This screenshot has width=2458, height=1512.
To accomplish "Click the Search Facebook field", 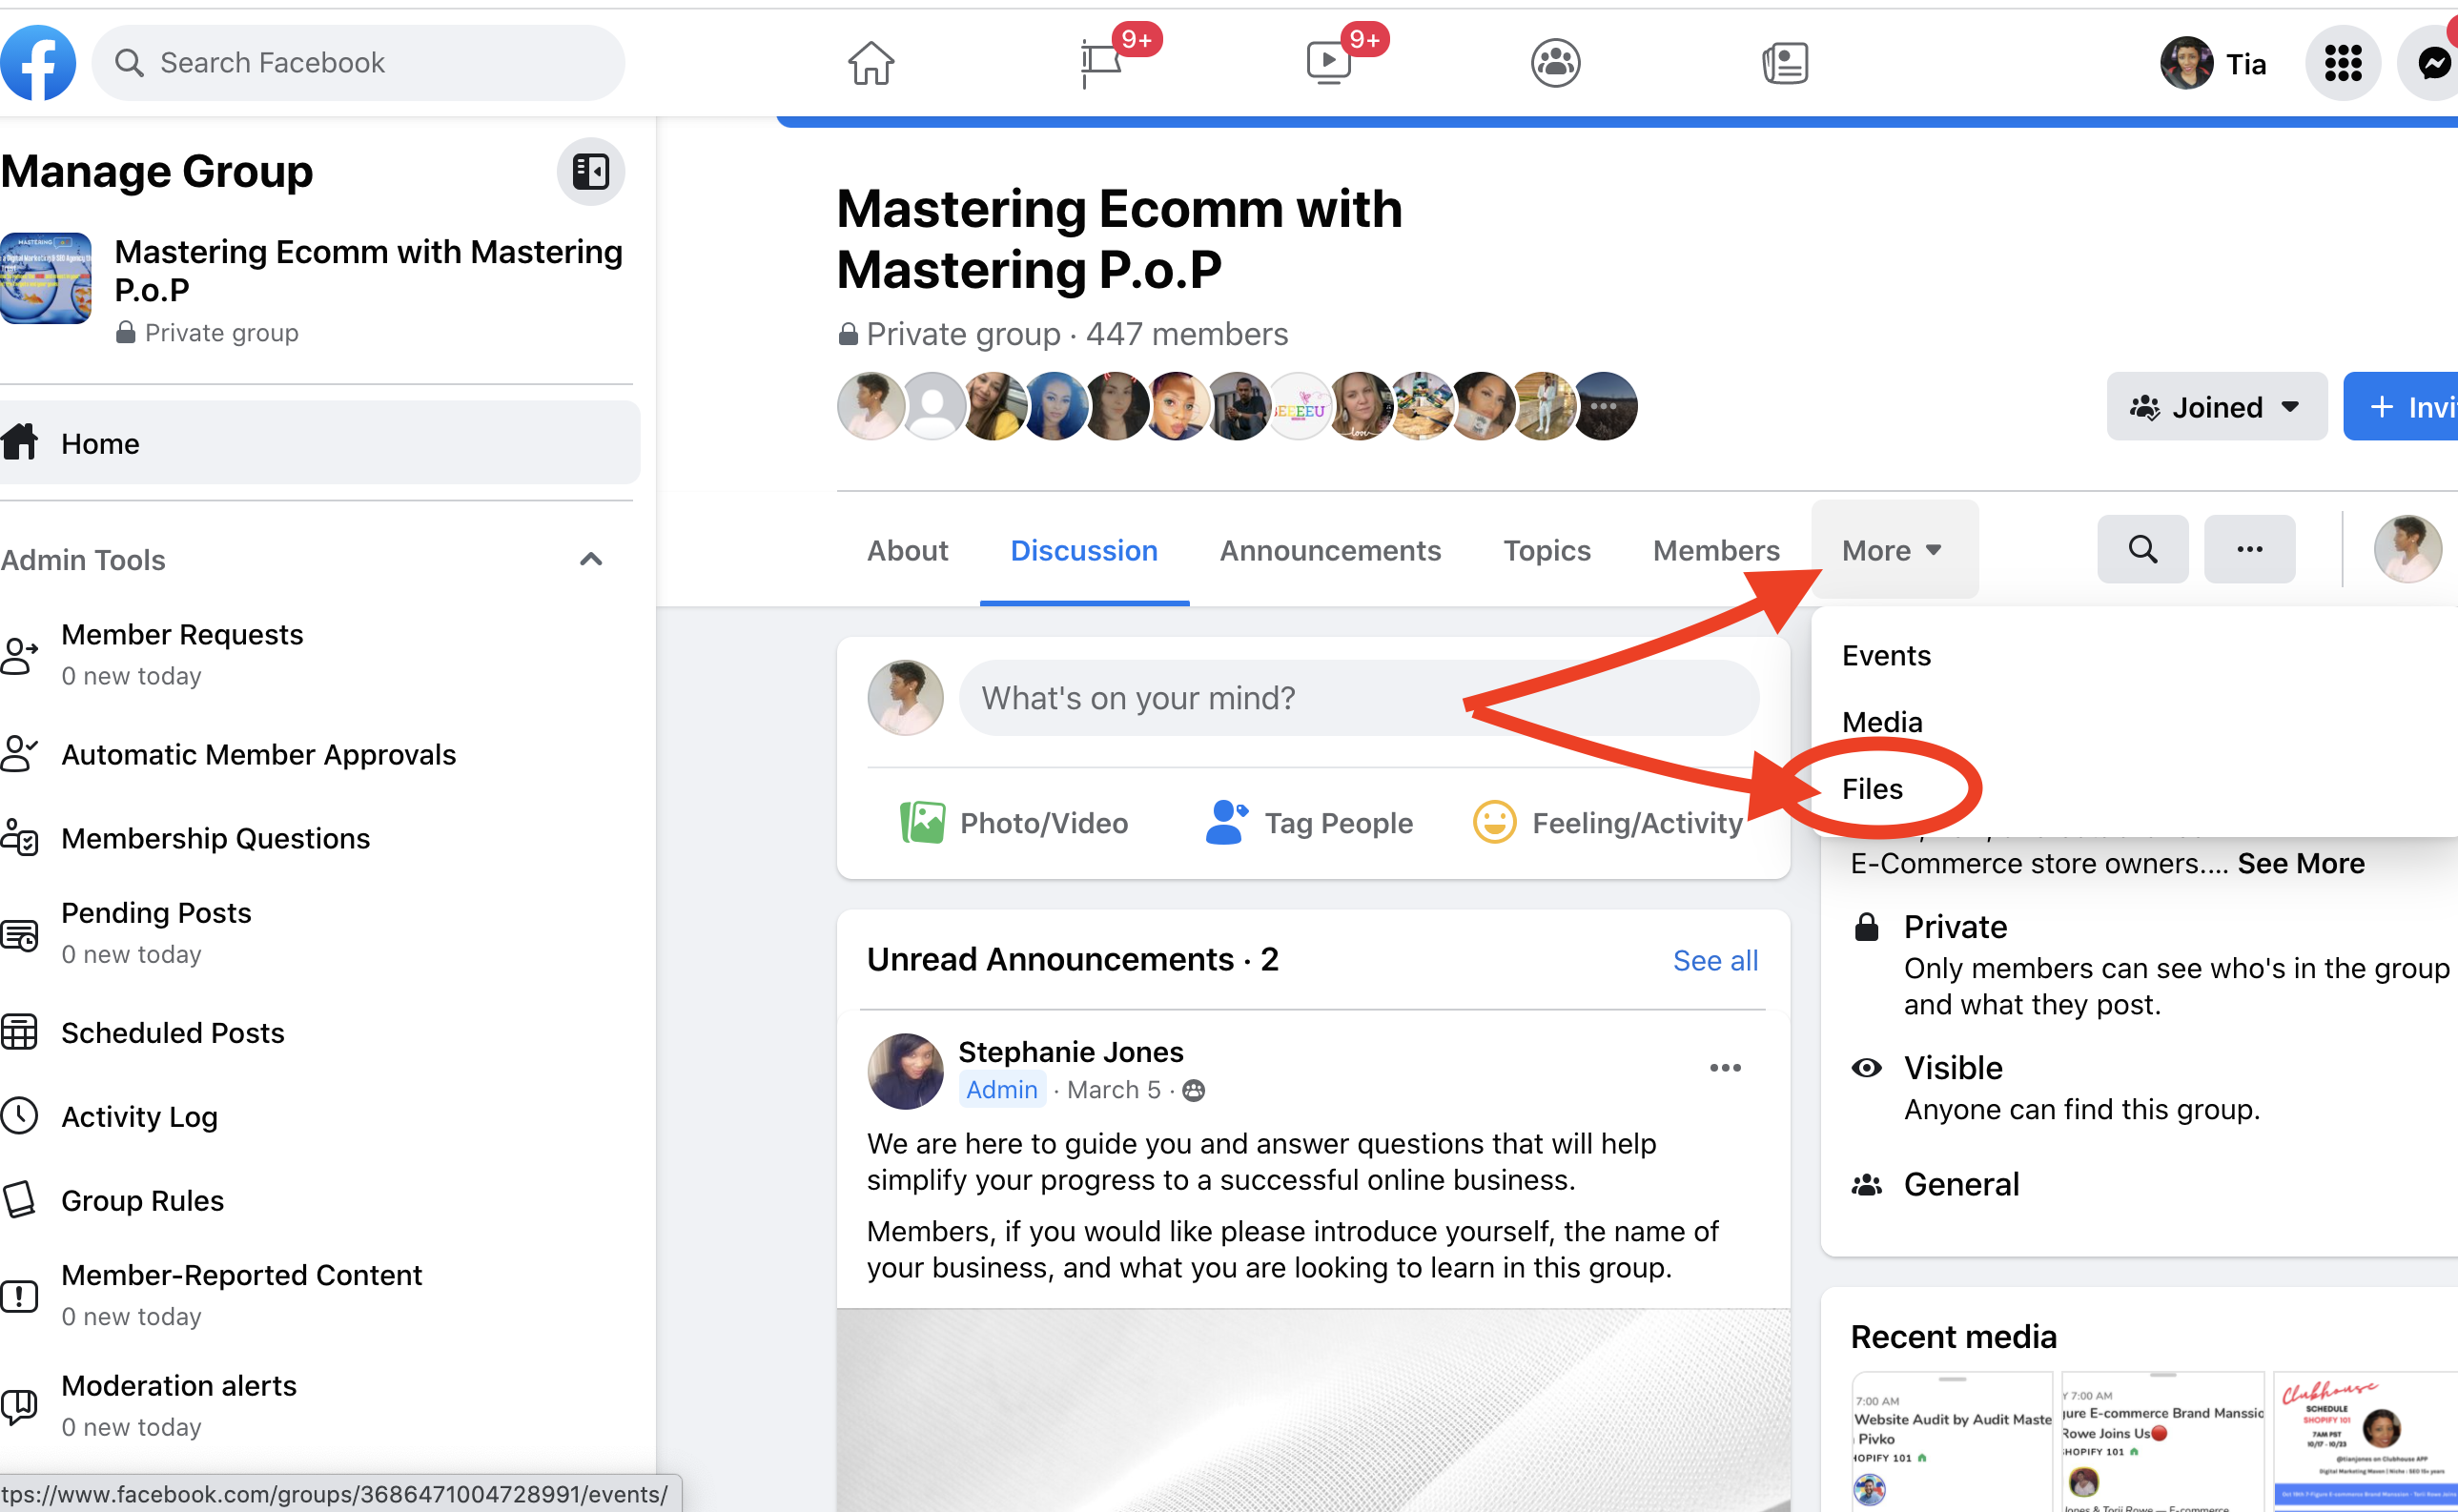I will tap(358, 63).
